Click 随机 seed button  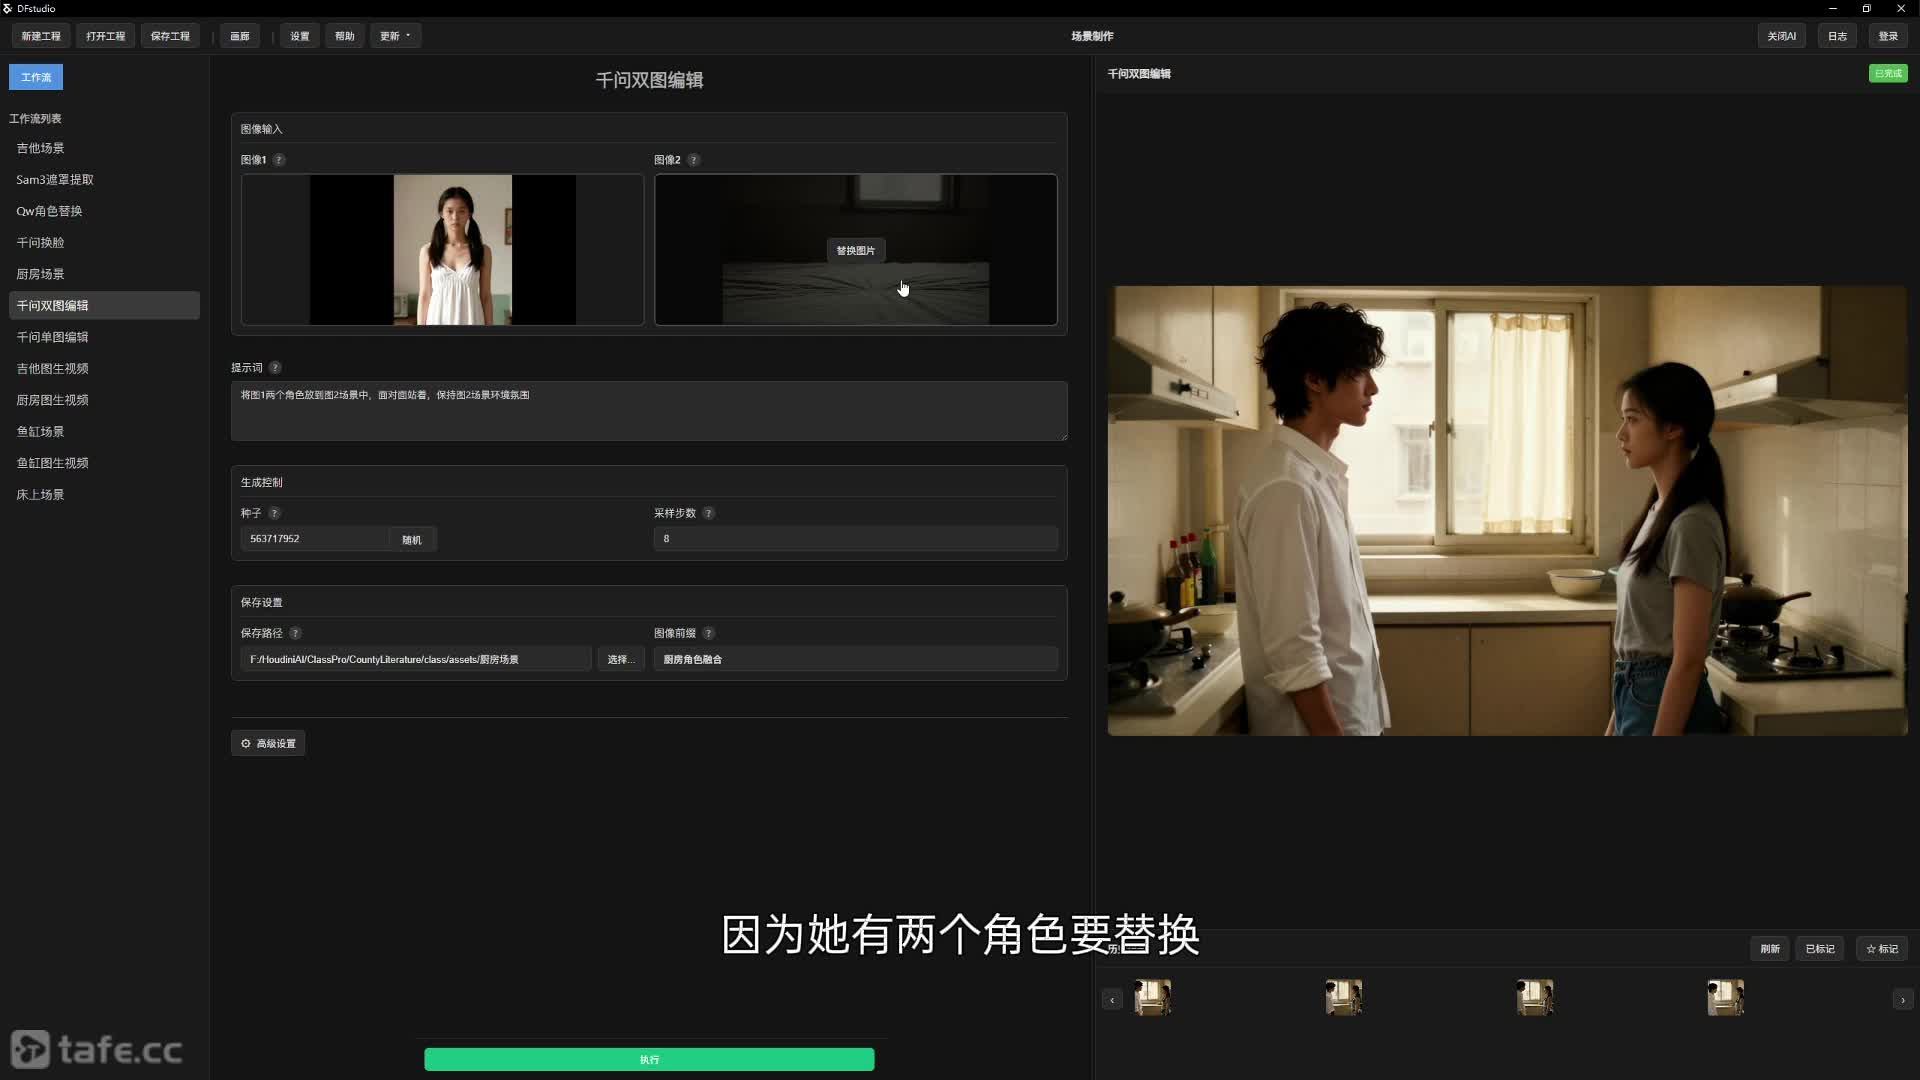tap(412, 540)
